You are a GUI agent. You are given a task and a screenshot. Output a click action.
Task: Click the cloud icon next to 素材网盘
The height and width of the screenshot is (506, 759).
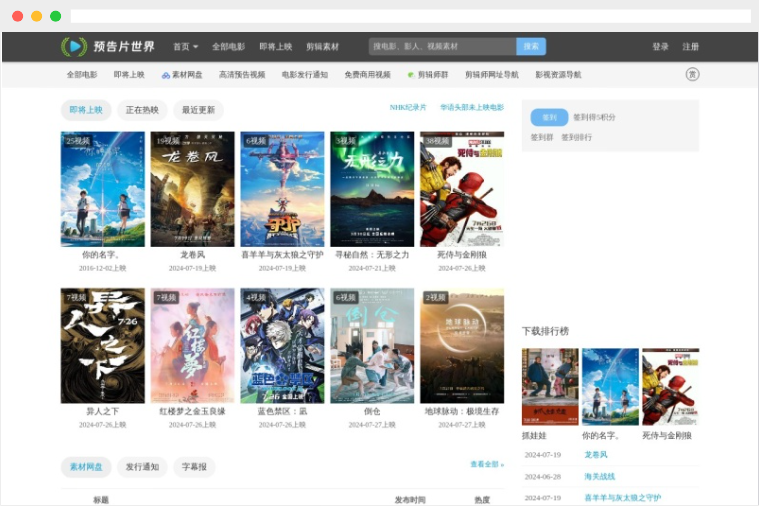click(166, 75)
